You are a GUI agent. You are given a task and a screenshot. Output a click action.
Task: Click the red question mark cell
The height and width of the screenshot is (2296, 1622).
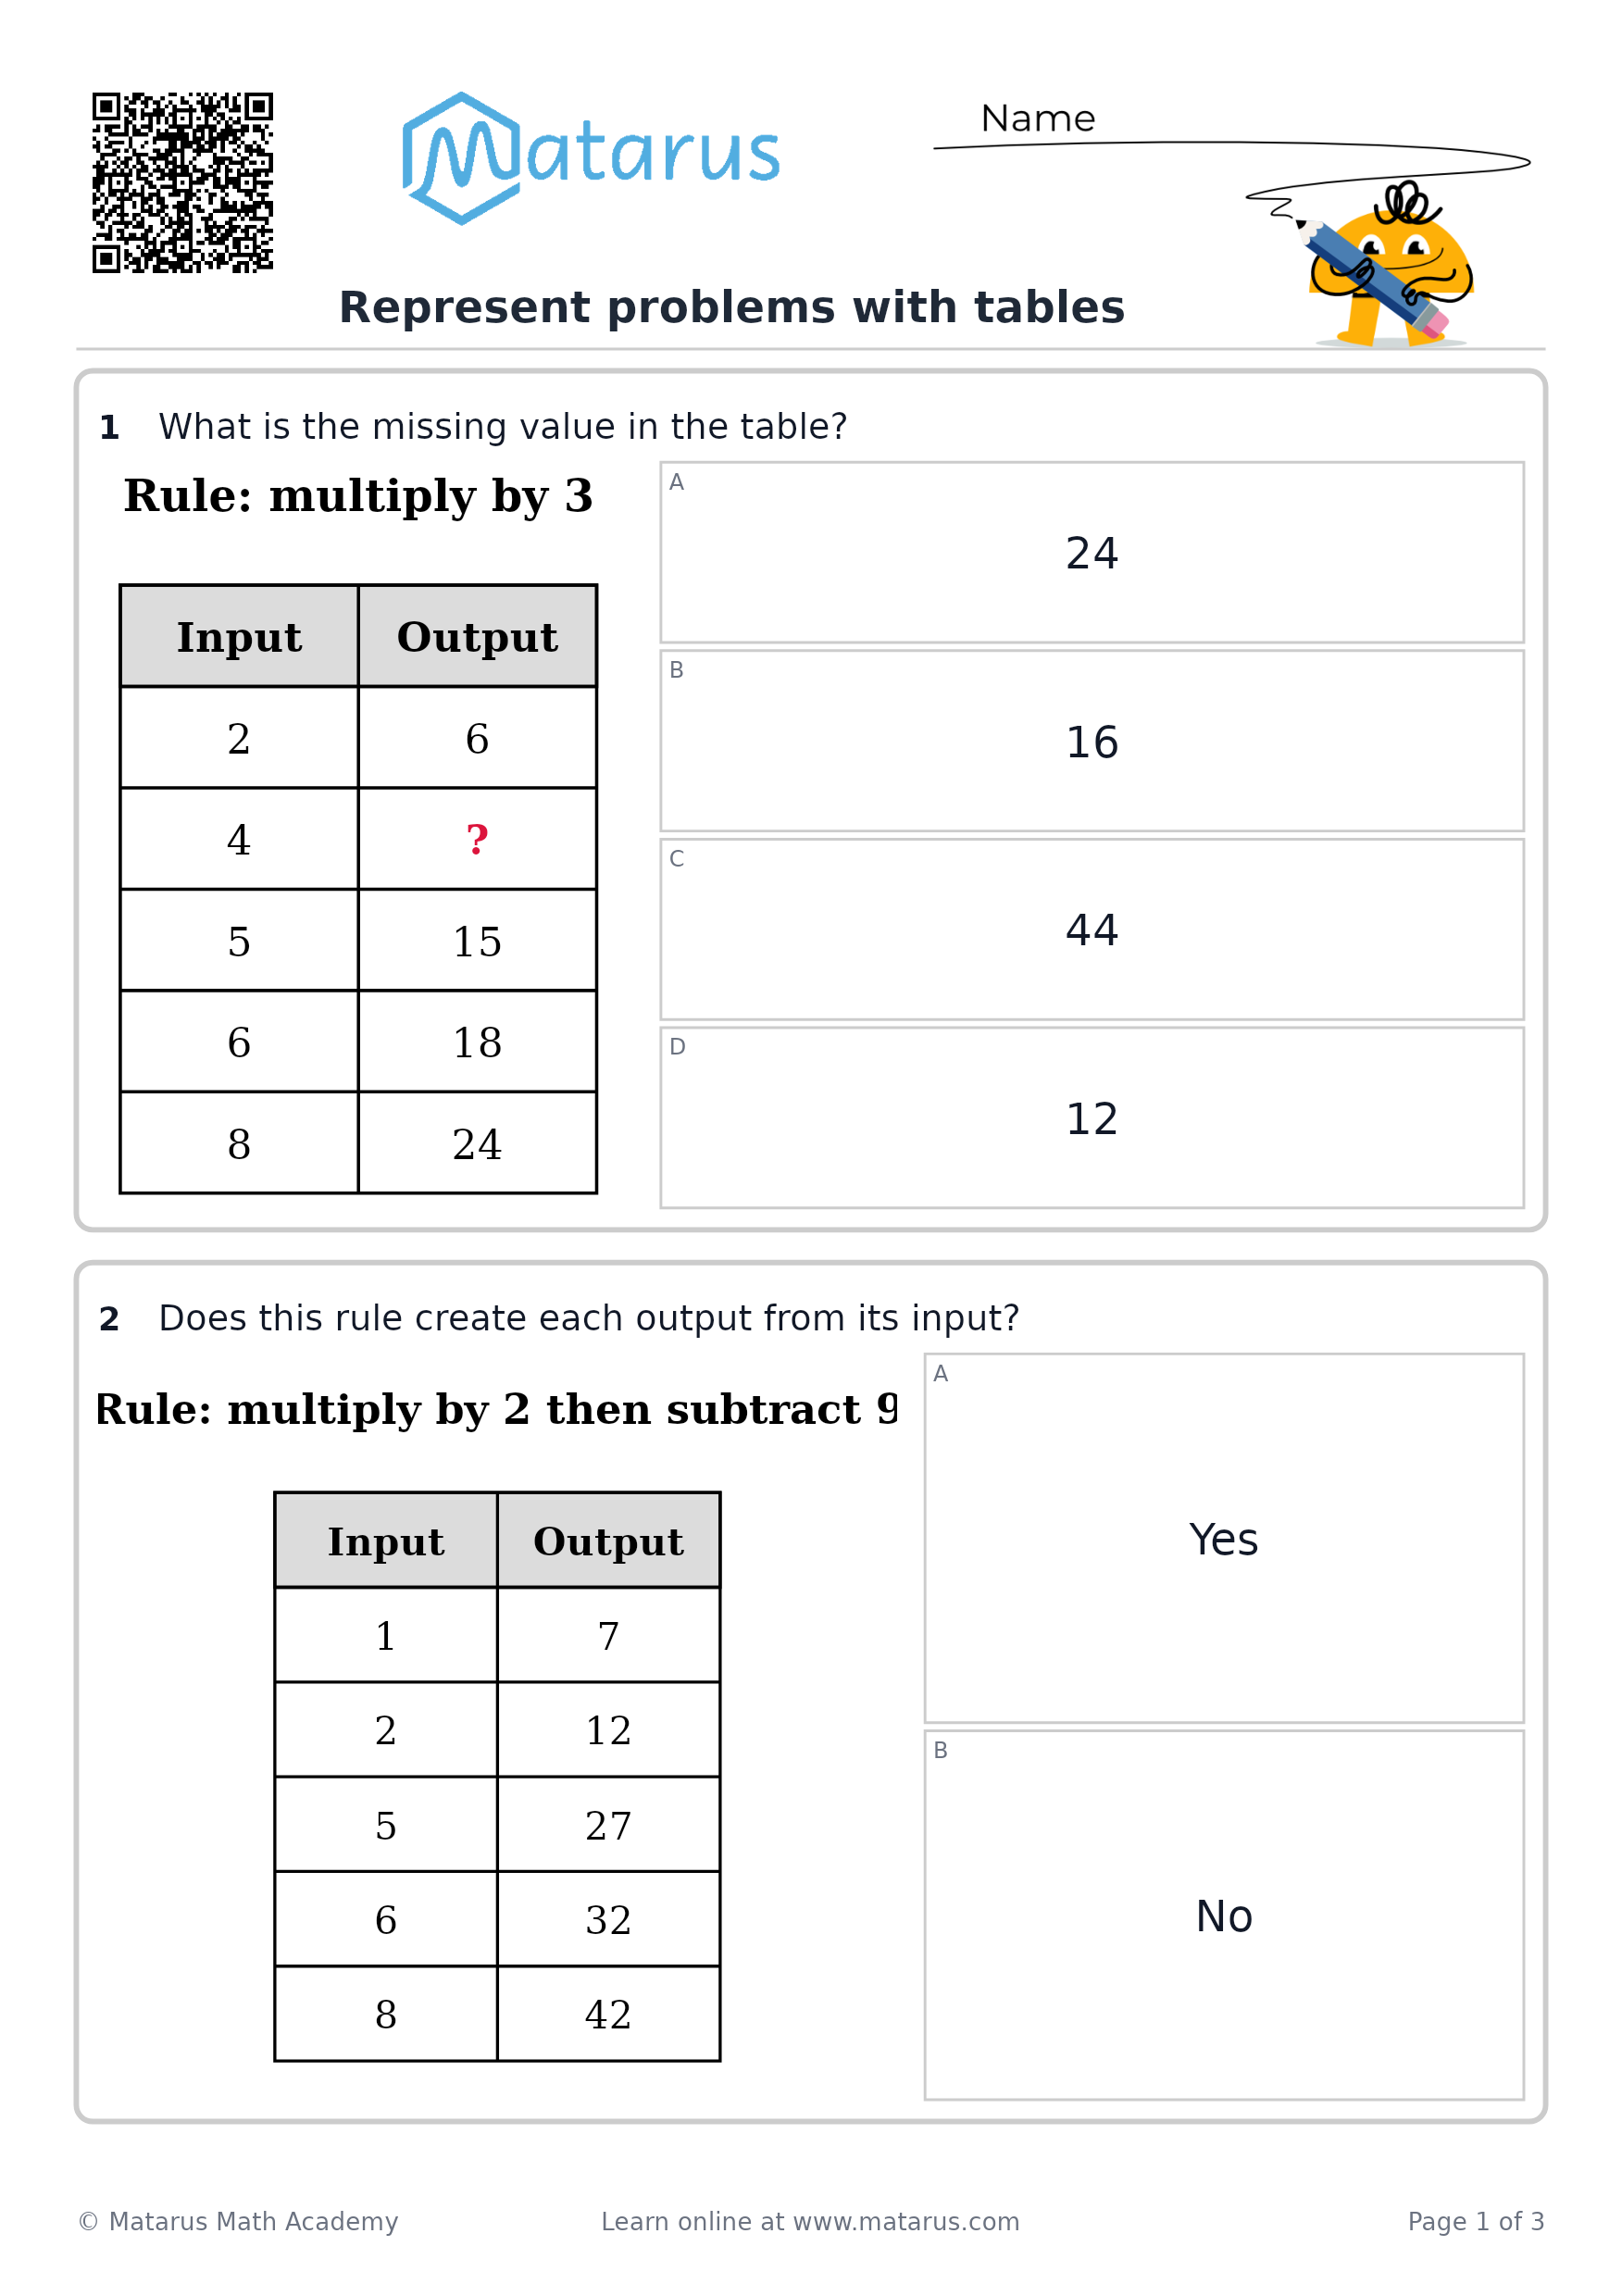[x=477, y=839]
